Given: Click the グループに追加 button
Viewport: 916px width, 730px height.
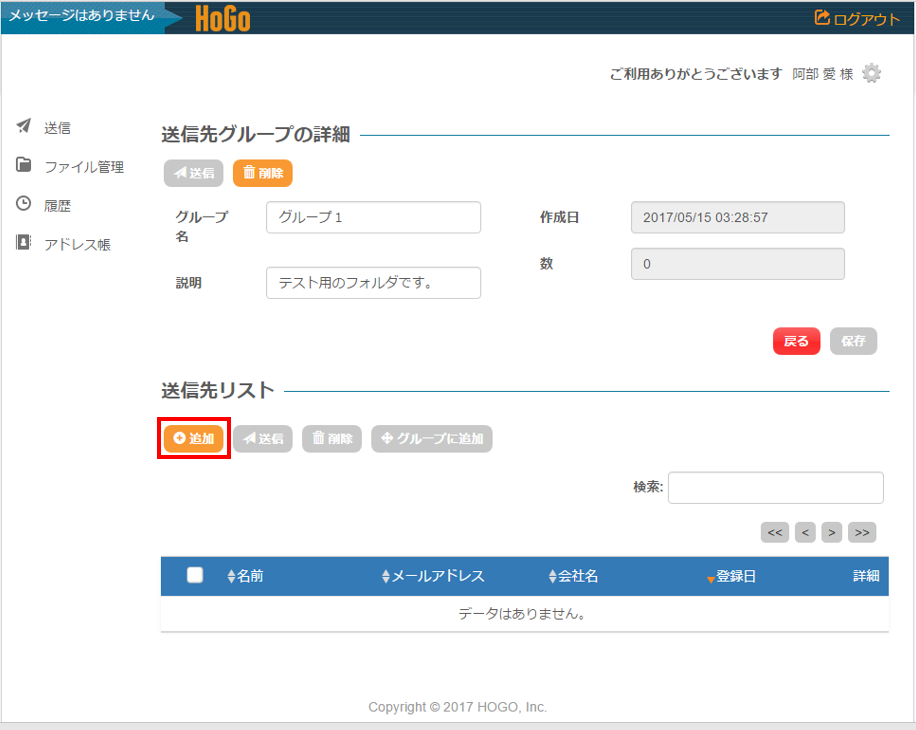Looking at the screenshot, I should tap(432, 438).
